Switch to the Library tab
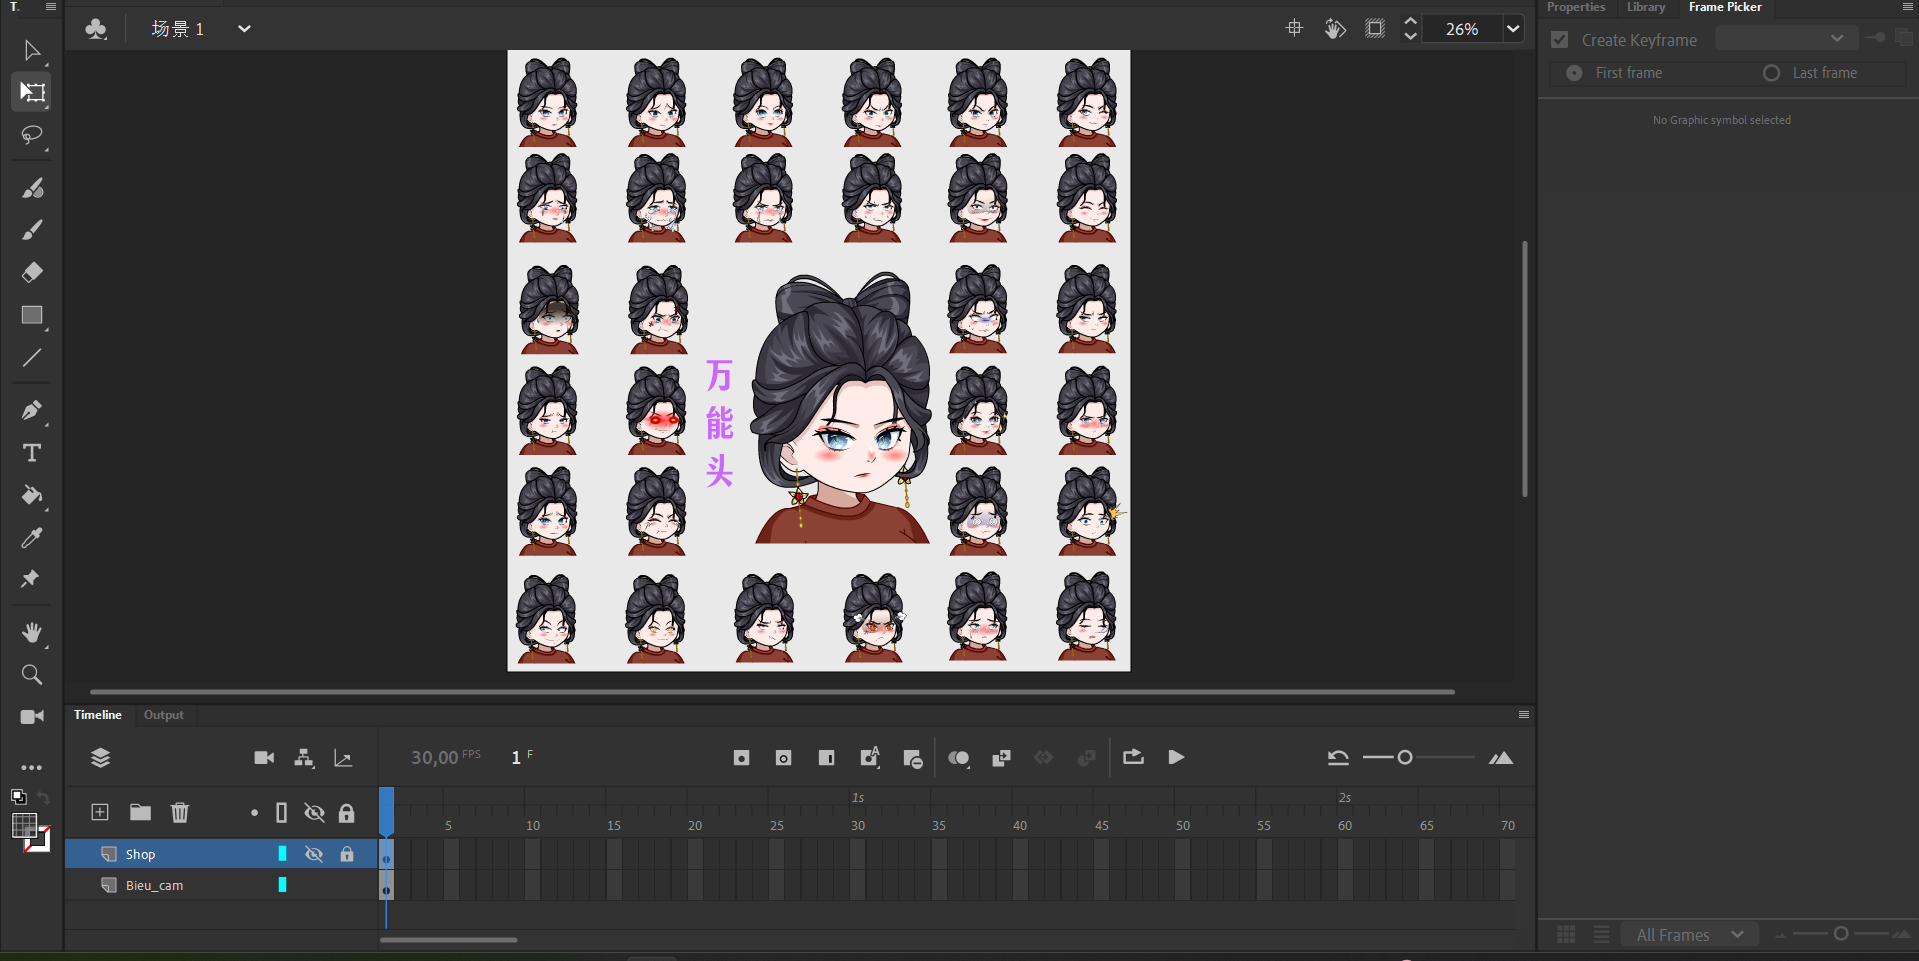The width and height of the screenshot is (1919, 961). pyautogui.click(x=1645, y=7)
